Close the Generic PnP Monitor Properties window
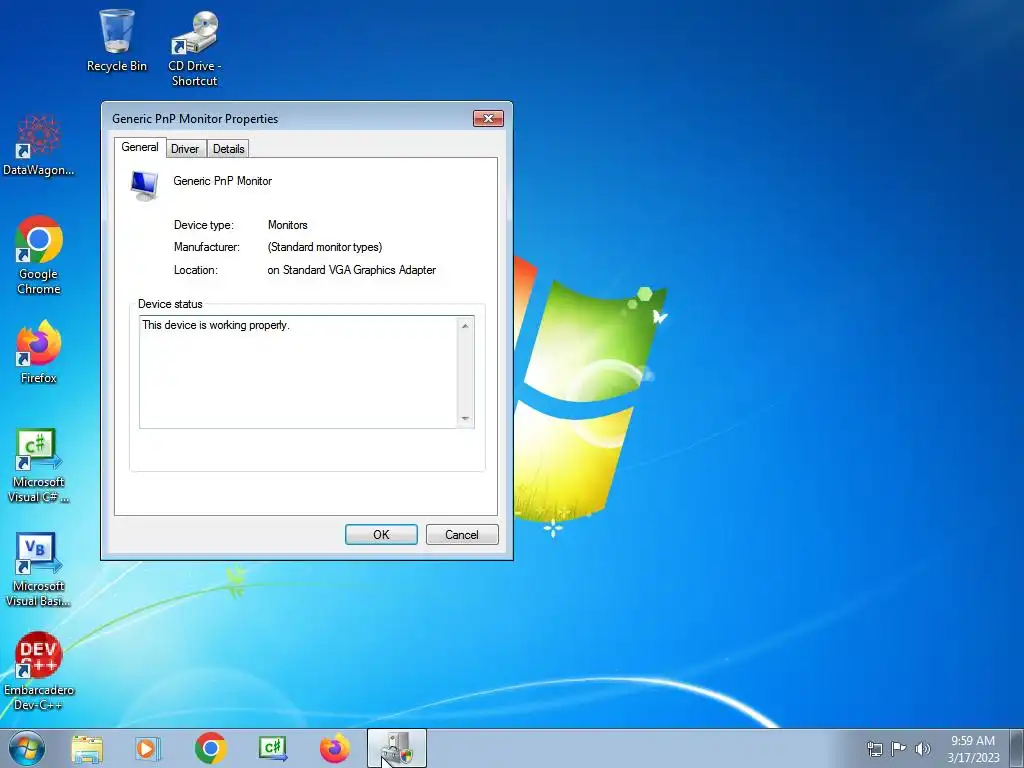The width and height of the screenshot is (1024, 768). point(488,118)
